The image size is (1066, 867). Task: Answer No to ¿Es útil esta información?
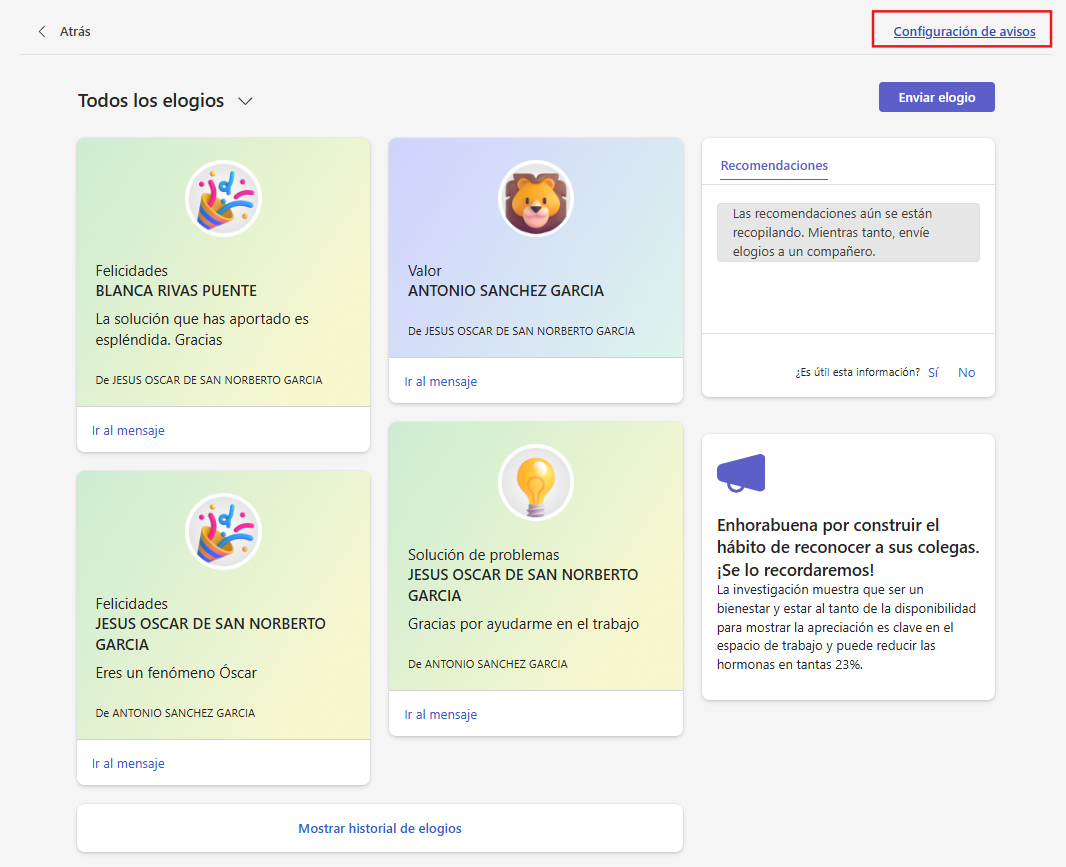(x=966, y=373)
